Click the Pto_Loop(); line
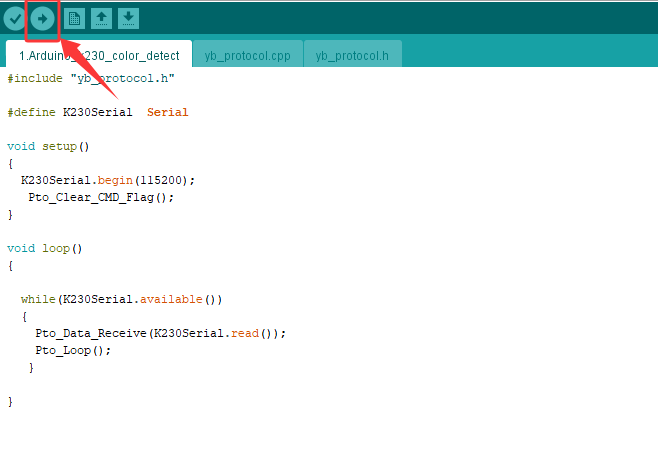 coord(73,350)
